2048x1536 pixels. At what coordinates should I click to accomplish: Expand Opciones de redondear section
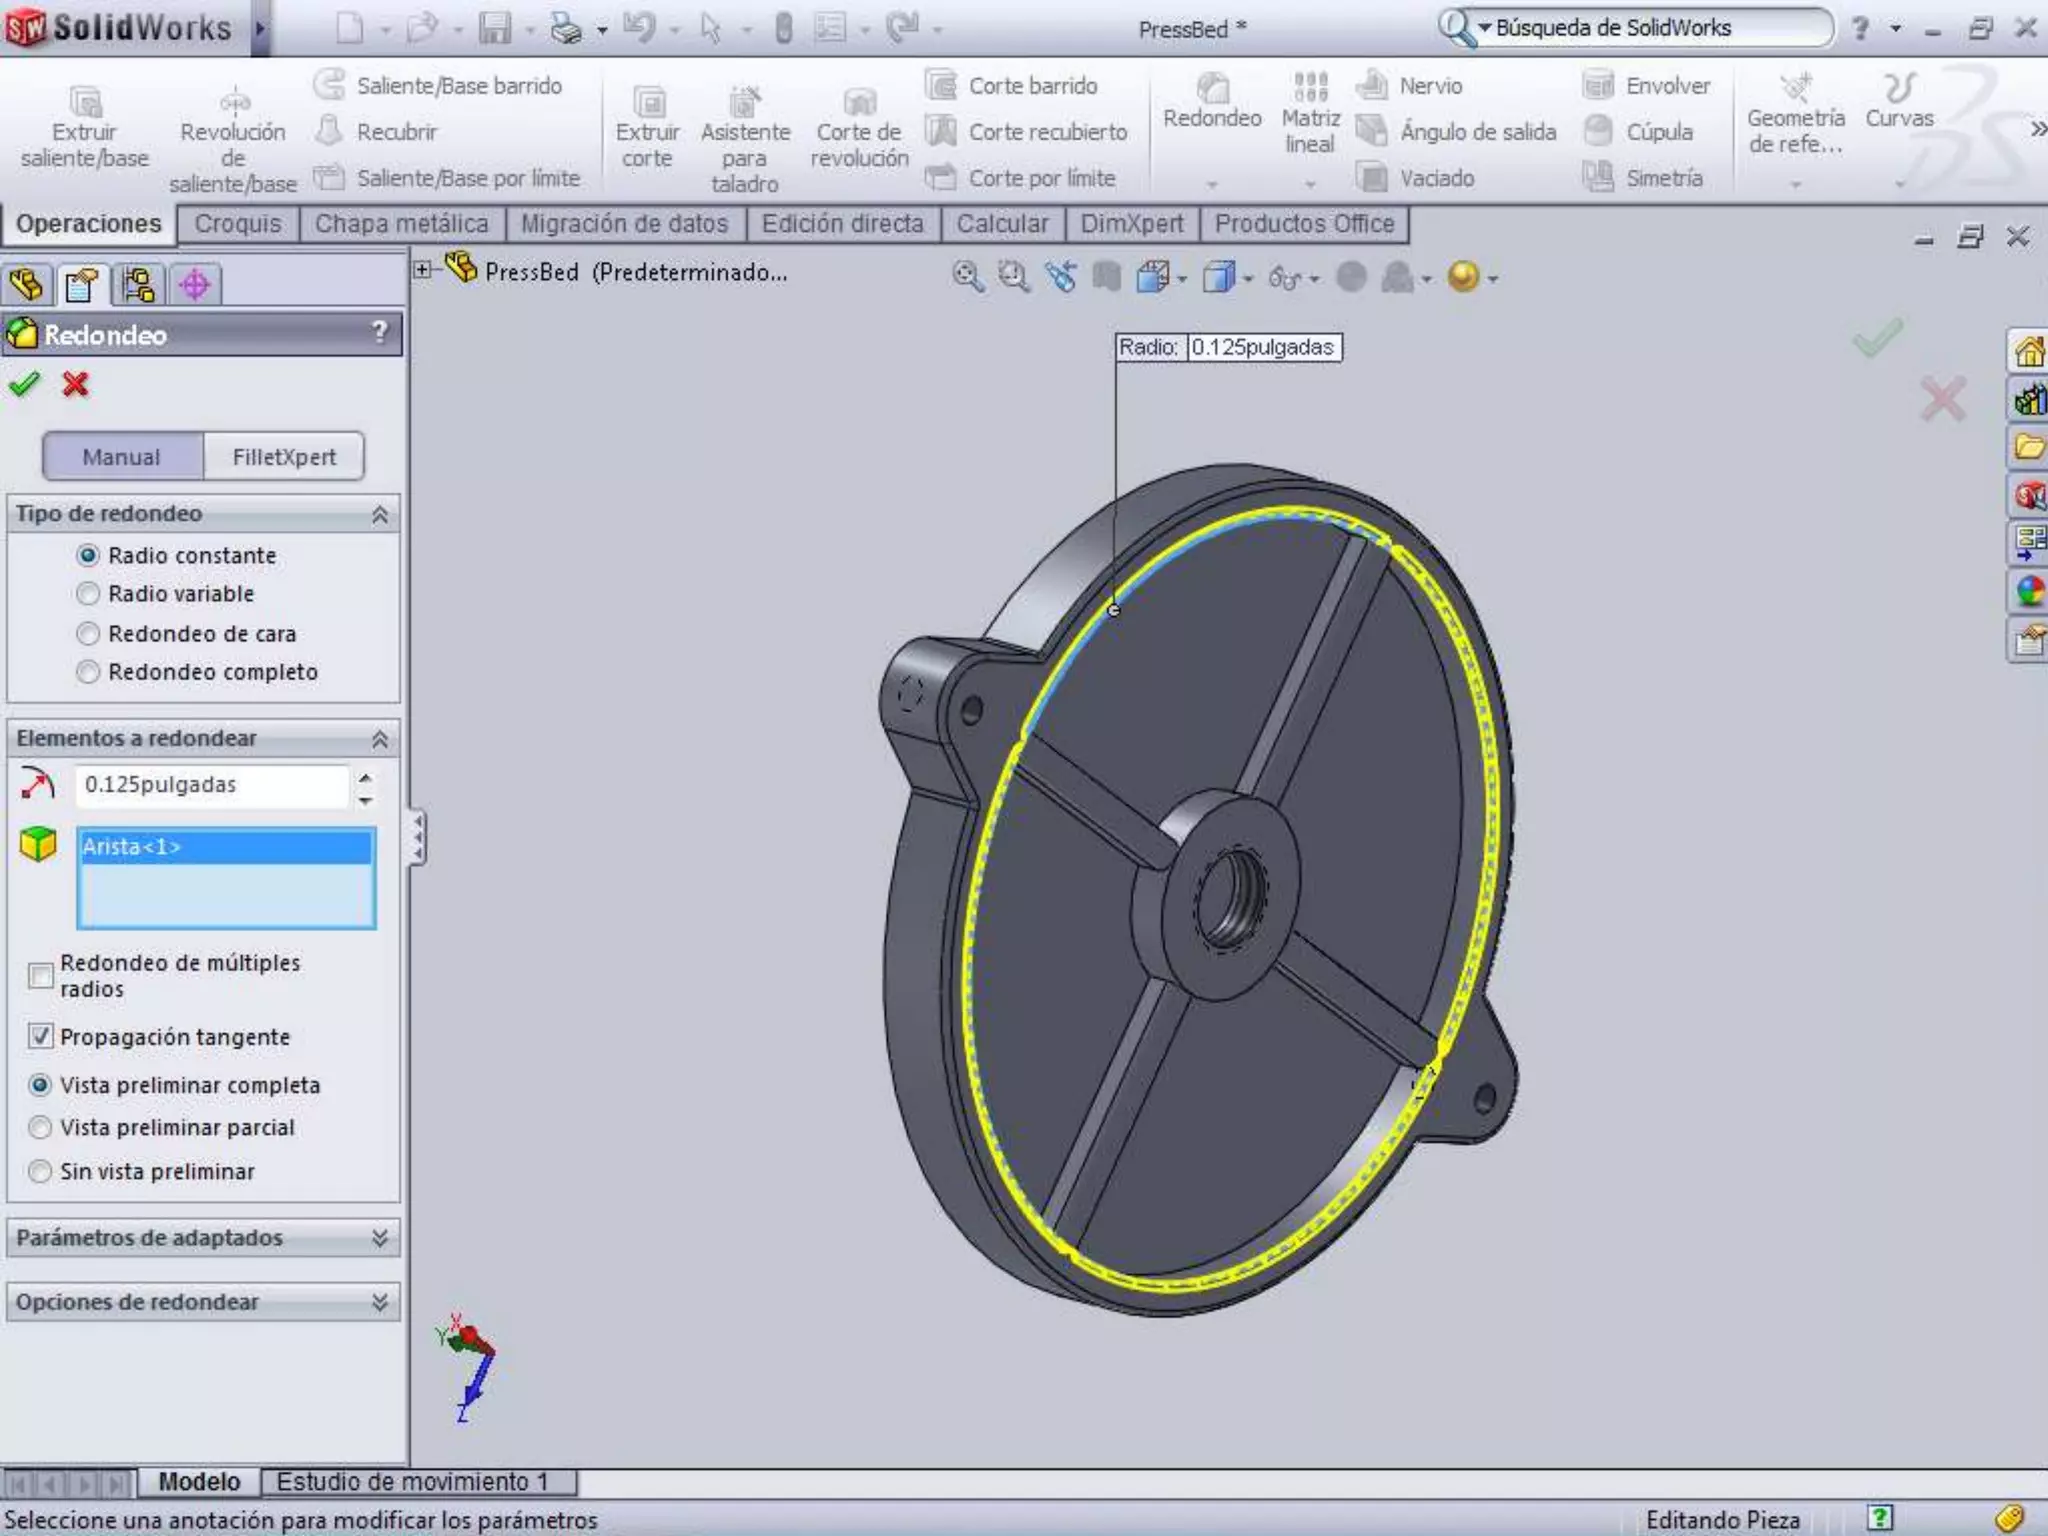click(379, 1302)
